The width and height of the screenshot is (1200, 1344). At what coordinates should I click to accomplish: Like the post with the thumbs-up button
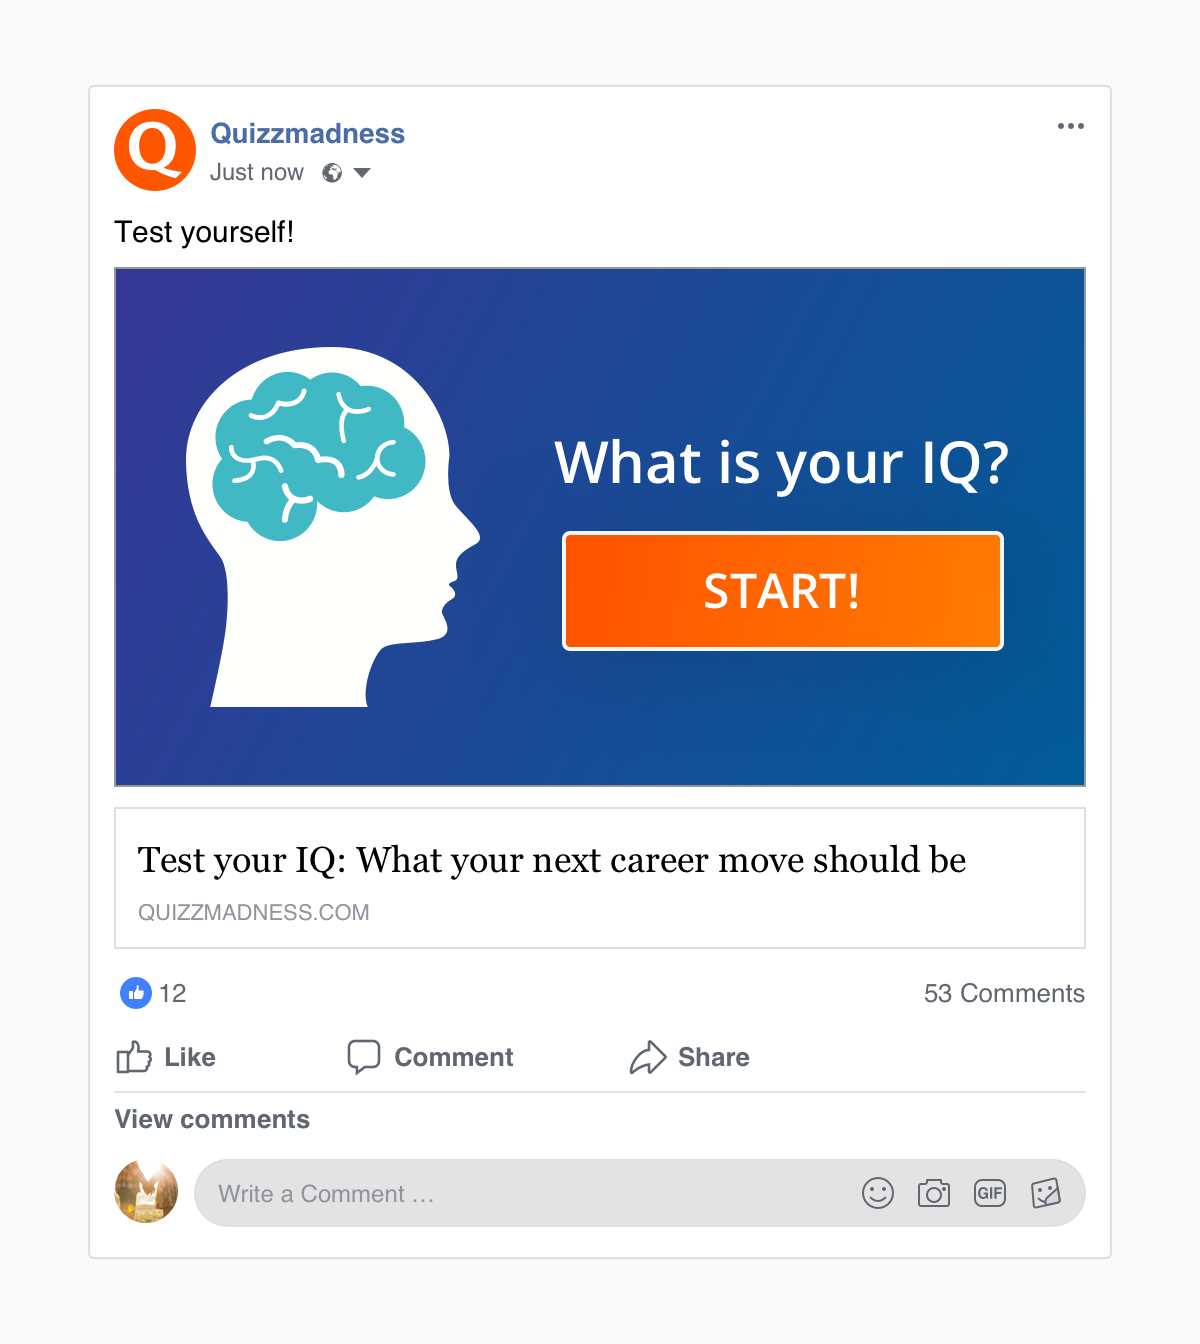166,1057
